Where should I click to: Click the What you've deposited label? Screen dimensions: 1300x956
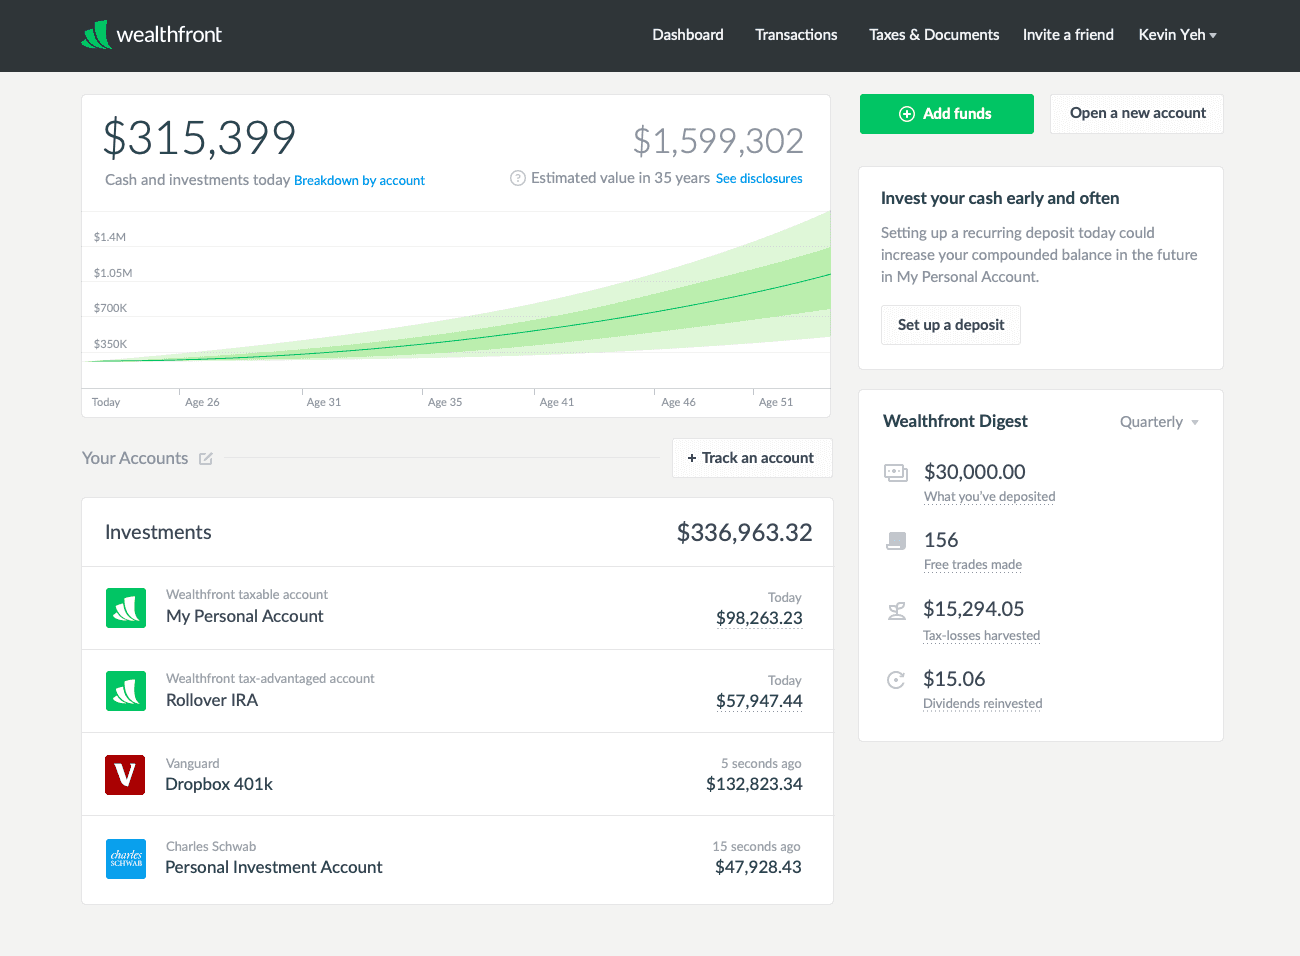[989, 497]
